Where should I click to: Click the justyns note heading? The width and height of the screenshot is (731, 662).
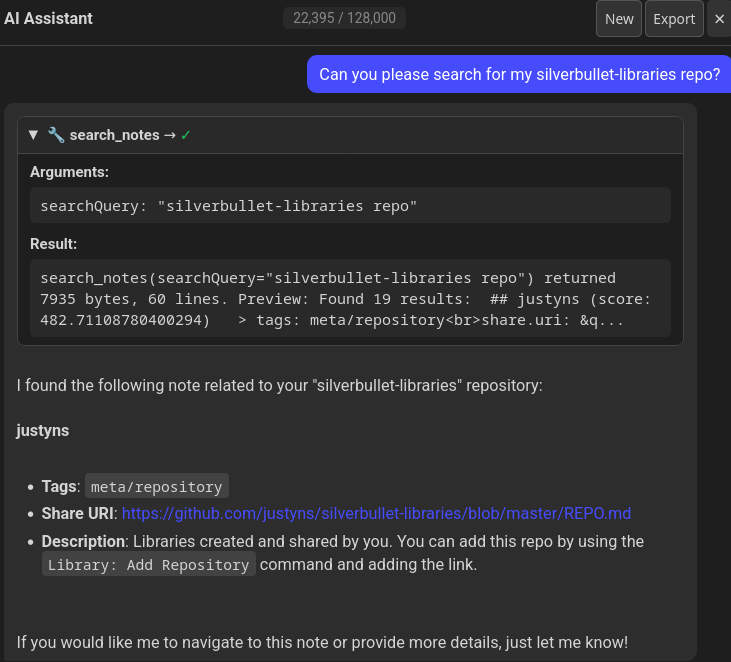pyautogui.click(x=42, y=431)
